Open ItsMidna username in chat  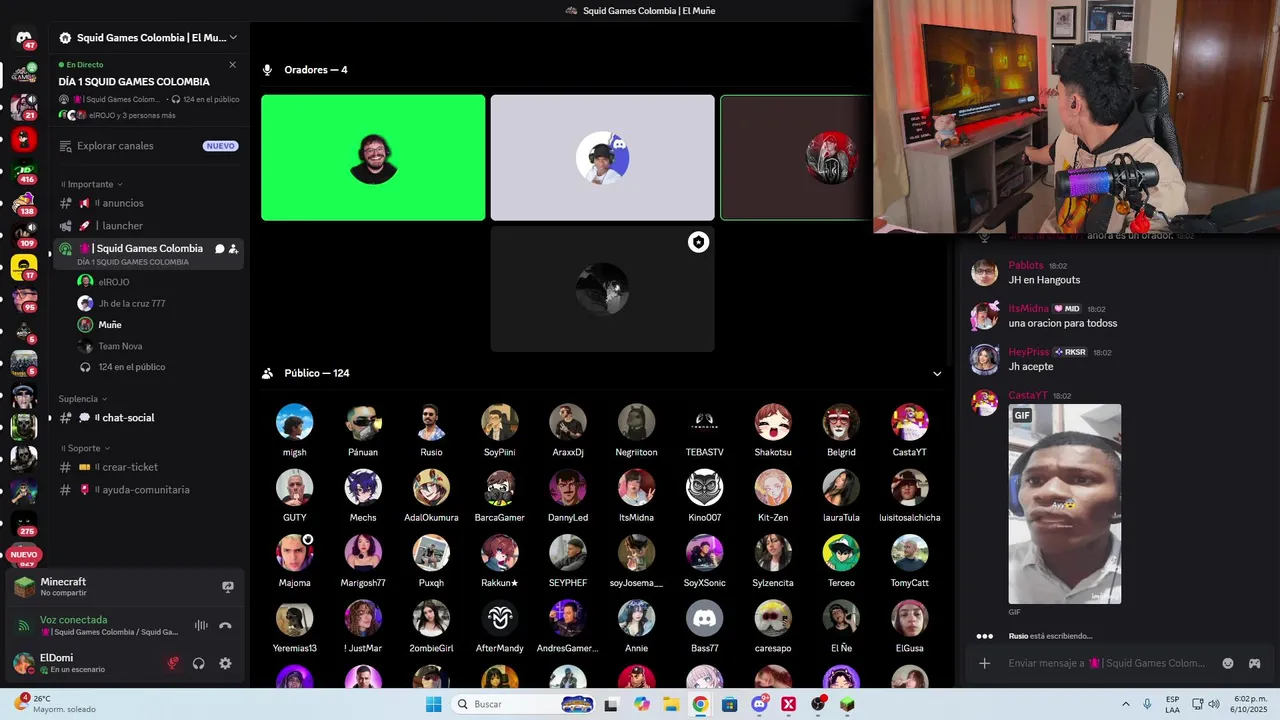click(x=1028, y=309)
